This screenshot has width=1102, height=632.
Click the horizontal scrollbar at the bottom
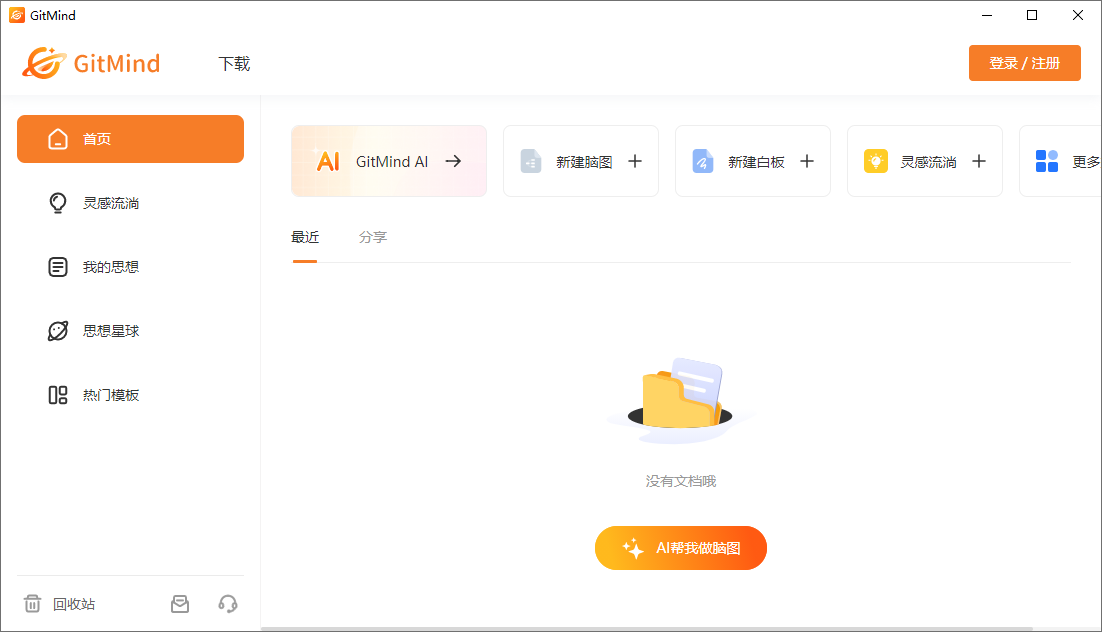[647, 628]
